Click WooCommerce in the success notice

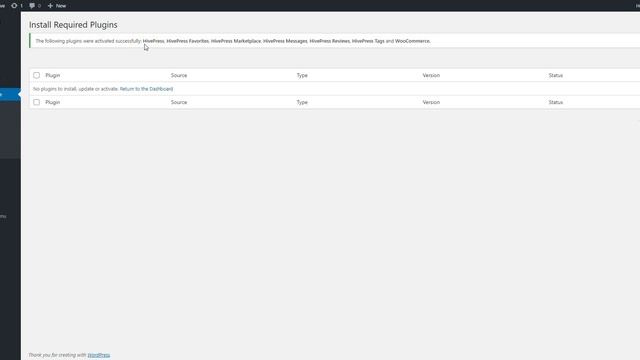tap(412, 41)
